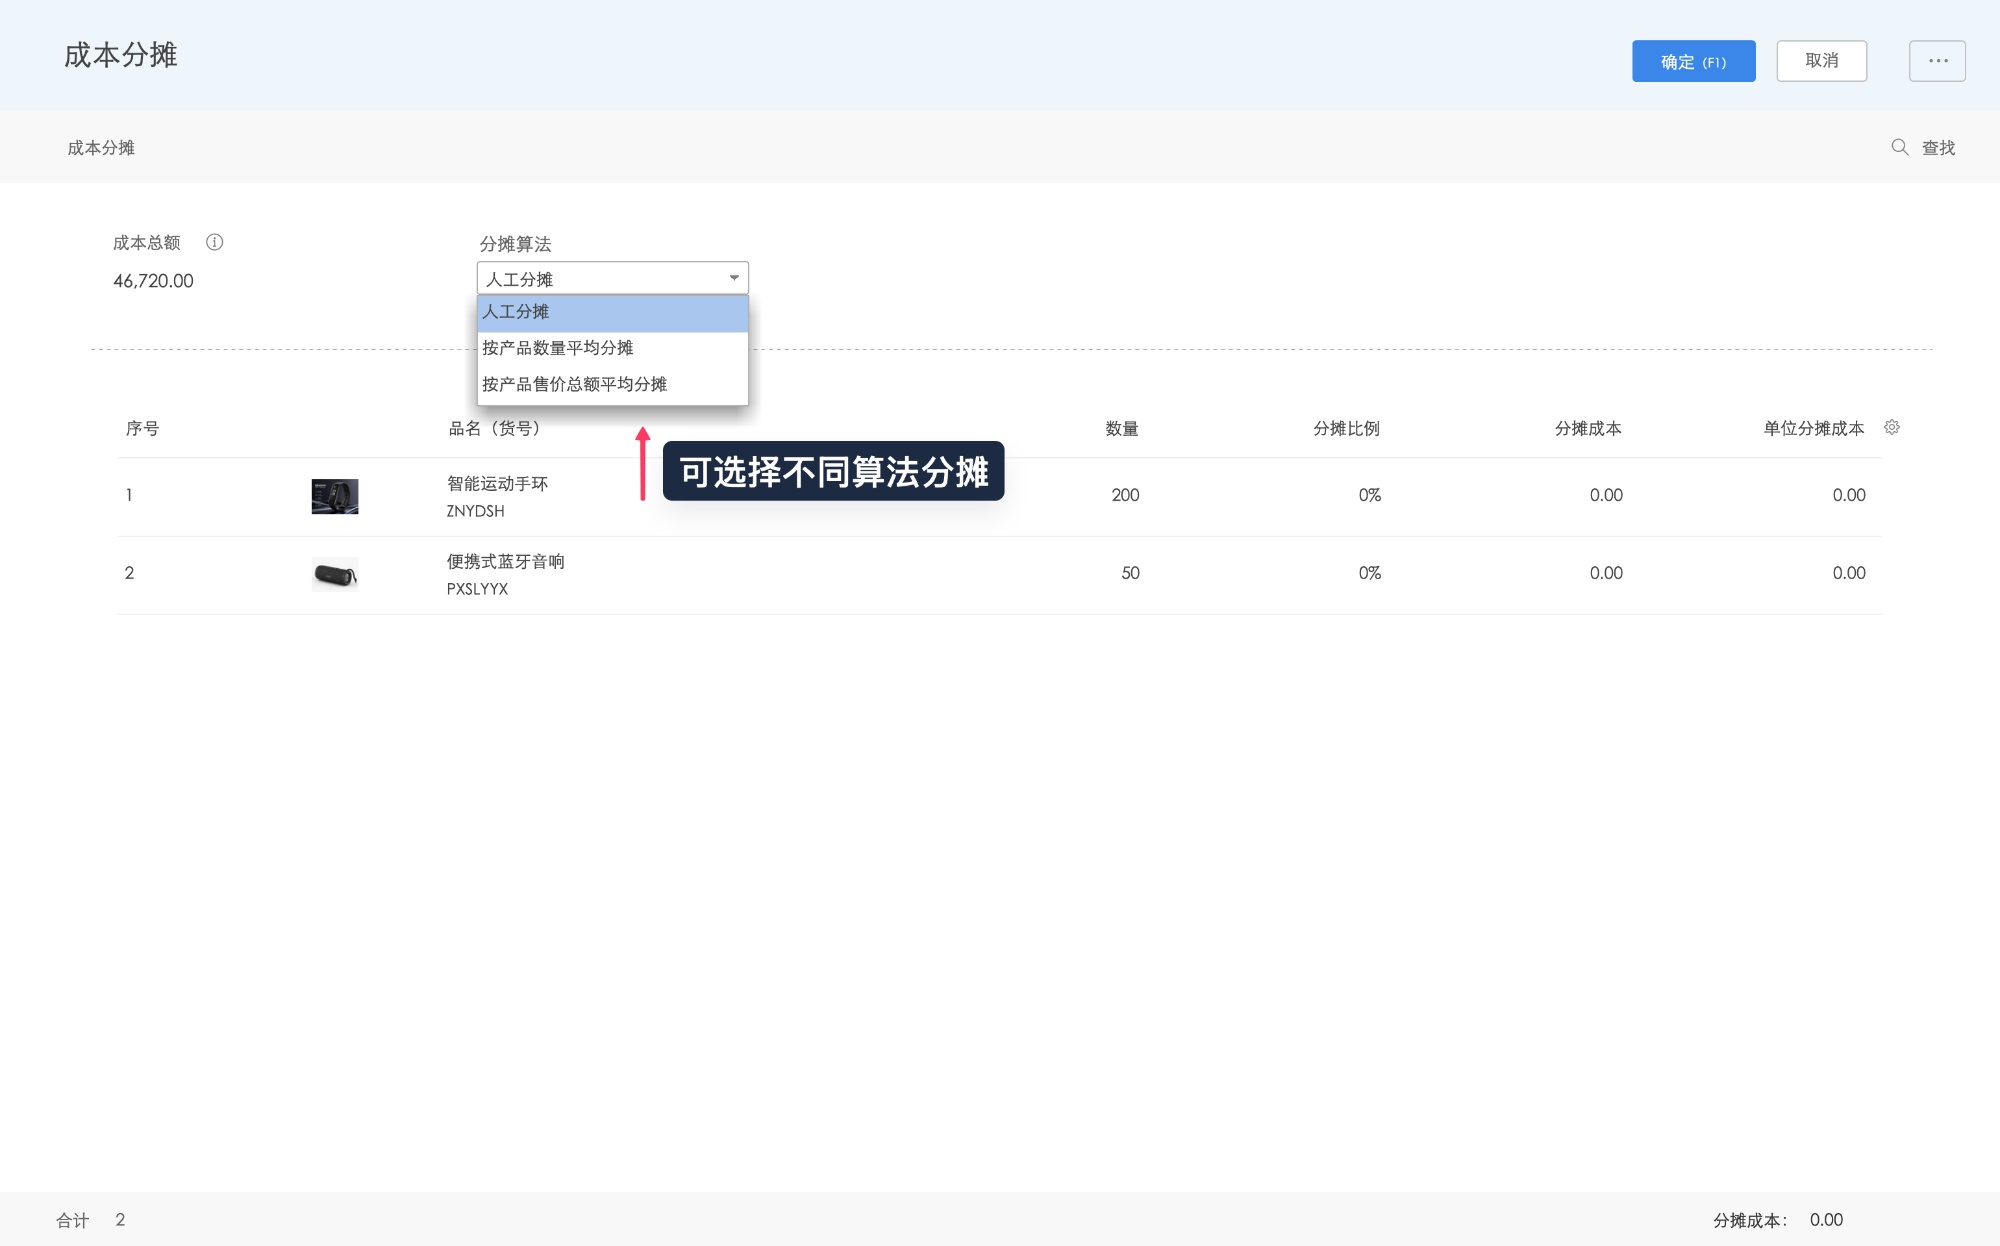Image resolution: width=2000 pixels, height=1246 pixels.
Task: Click the 单位分摊成本 column header
Action: tap(1814, 428)
